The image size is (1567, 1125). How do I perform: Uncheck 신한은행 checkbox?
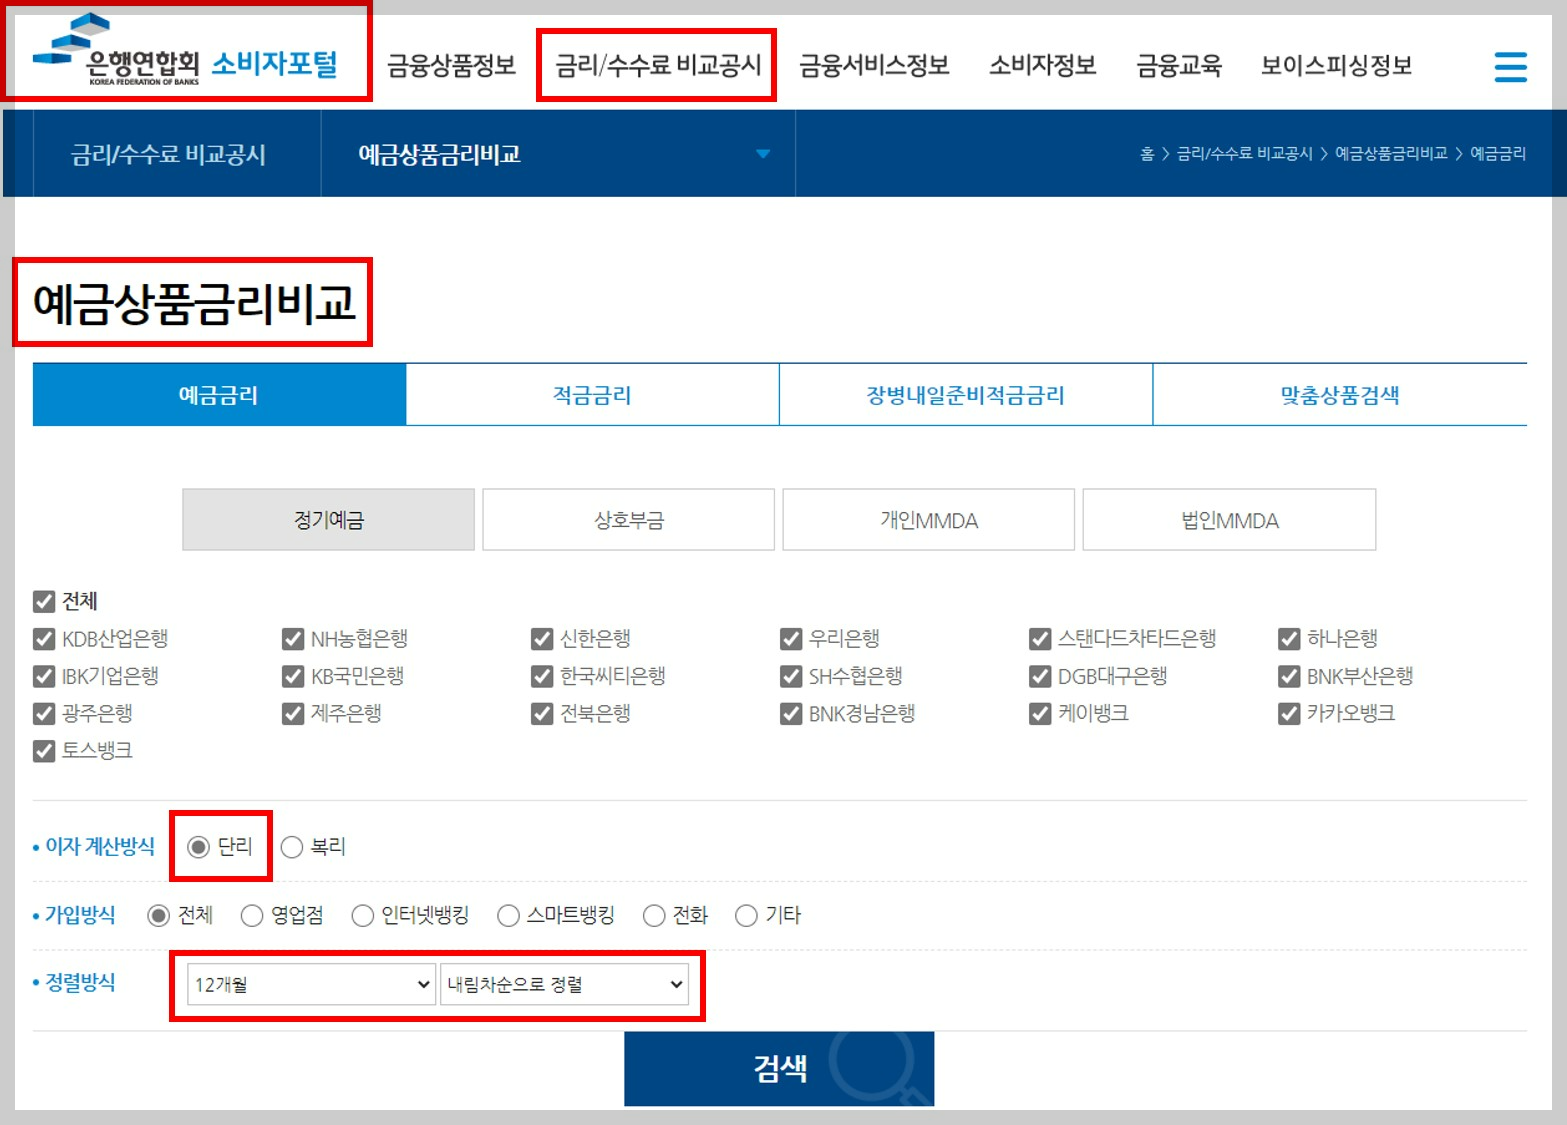(x=542, y=639)
